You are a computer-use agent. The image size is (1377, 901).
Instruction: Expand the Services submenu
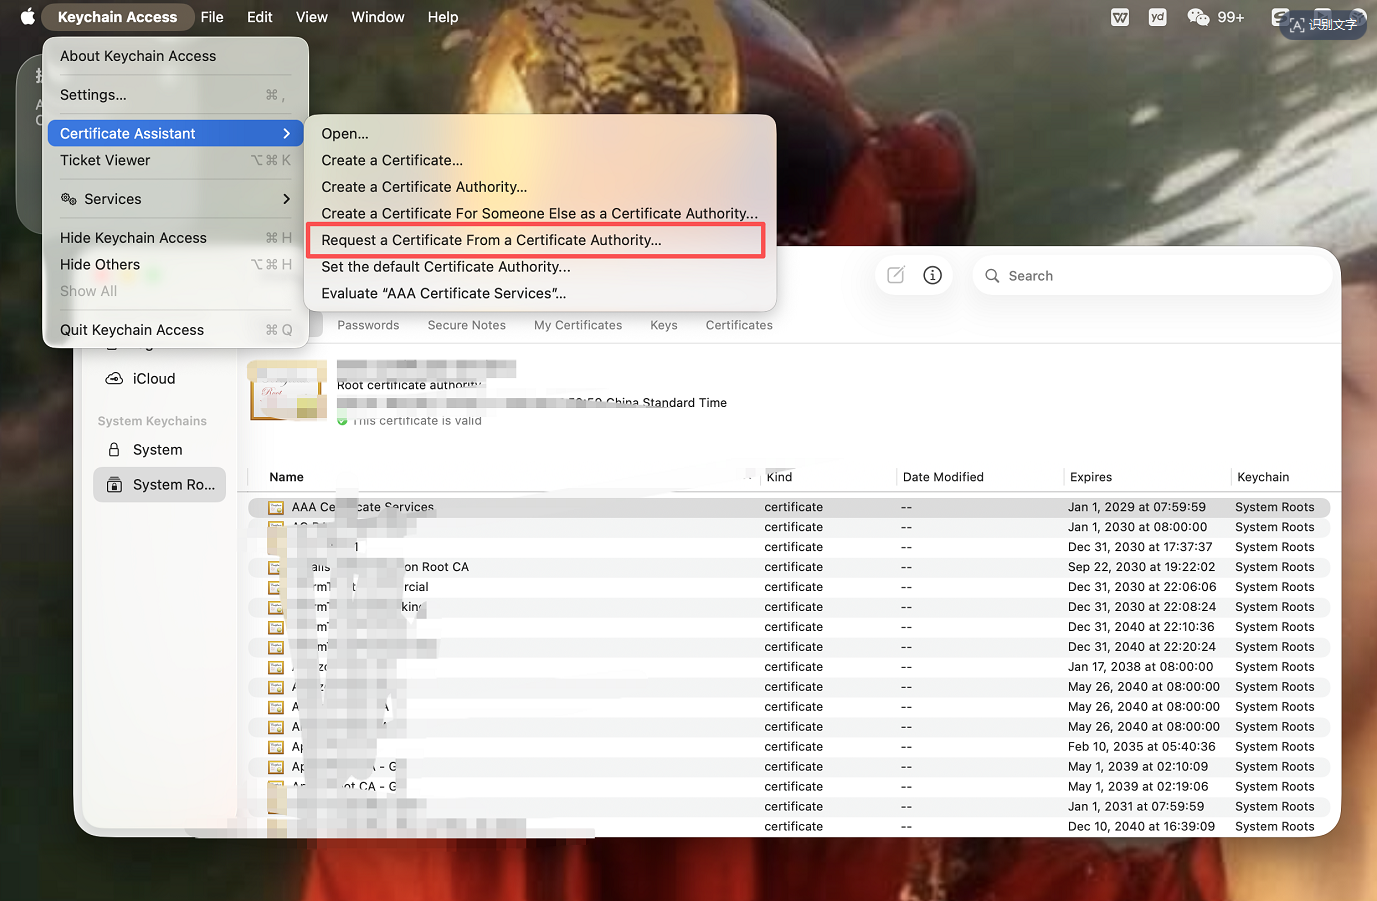tap(286, 199)
